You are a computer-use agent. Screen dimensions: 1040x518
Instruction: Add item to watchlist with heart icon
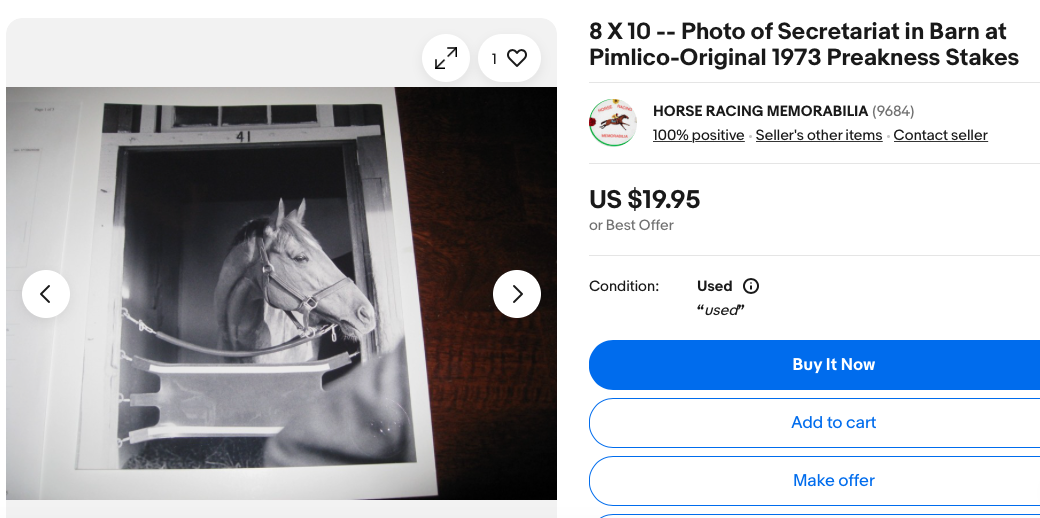coord(509,58)
